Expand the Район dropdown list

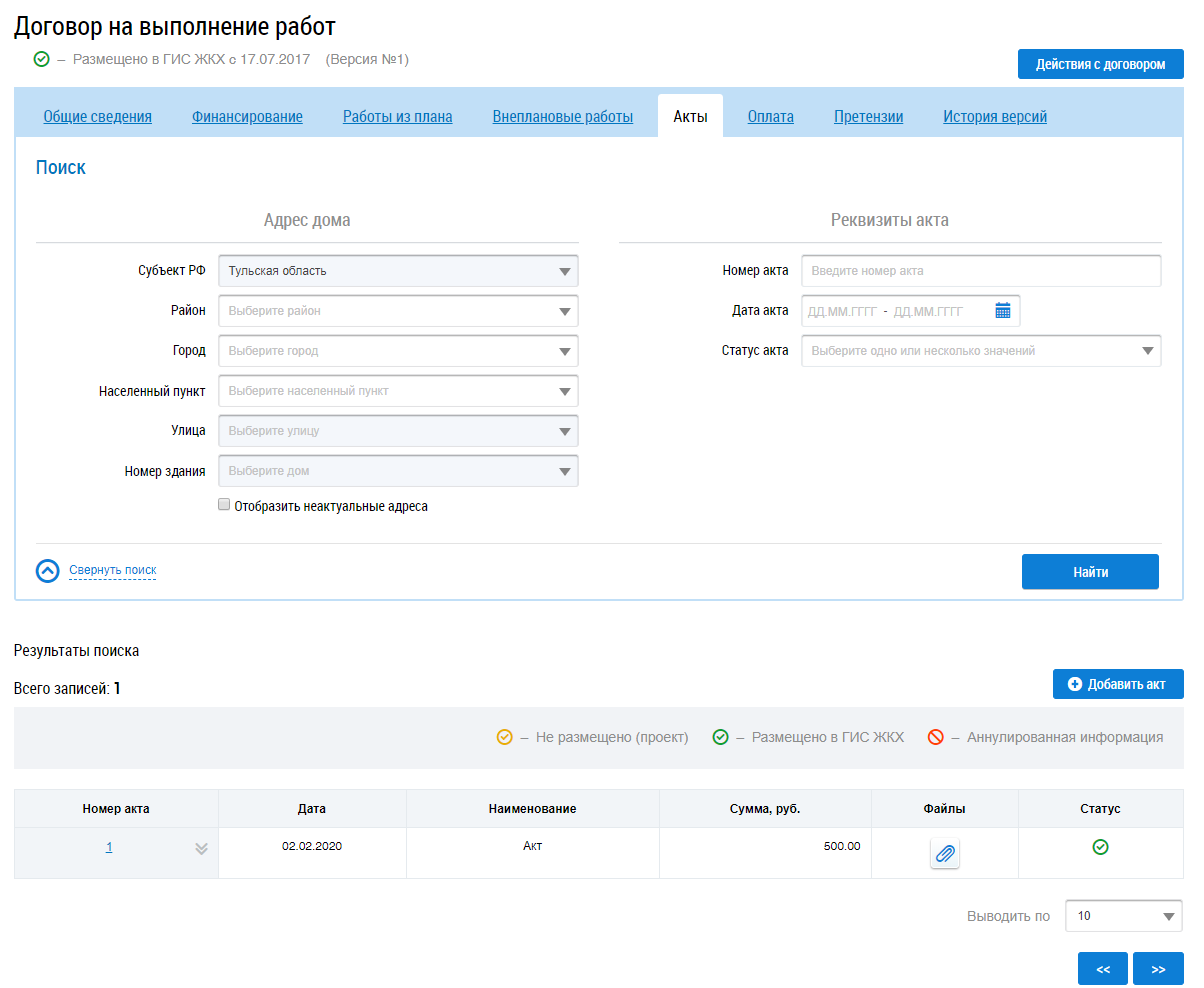click(x=398, y=311)
